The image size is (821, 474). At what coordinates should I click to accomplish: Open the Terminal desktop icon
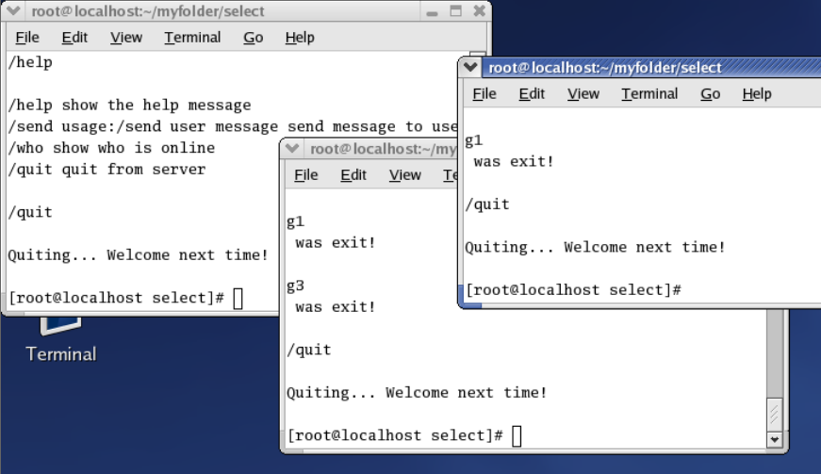[61, 339]
